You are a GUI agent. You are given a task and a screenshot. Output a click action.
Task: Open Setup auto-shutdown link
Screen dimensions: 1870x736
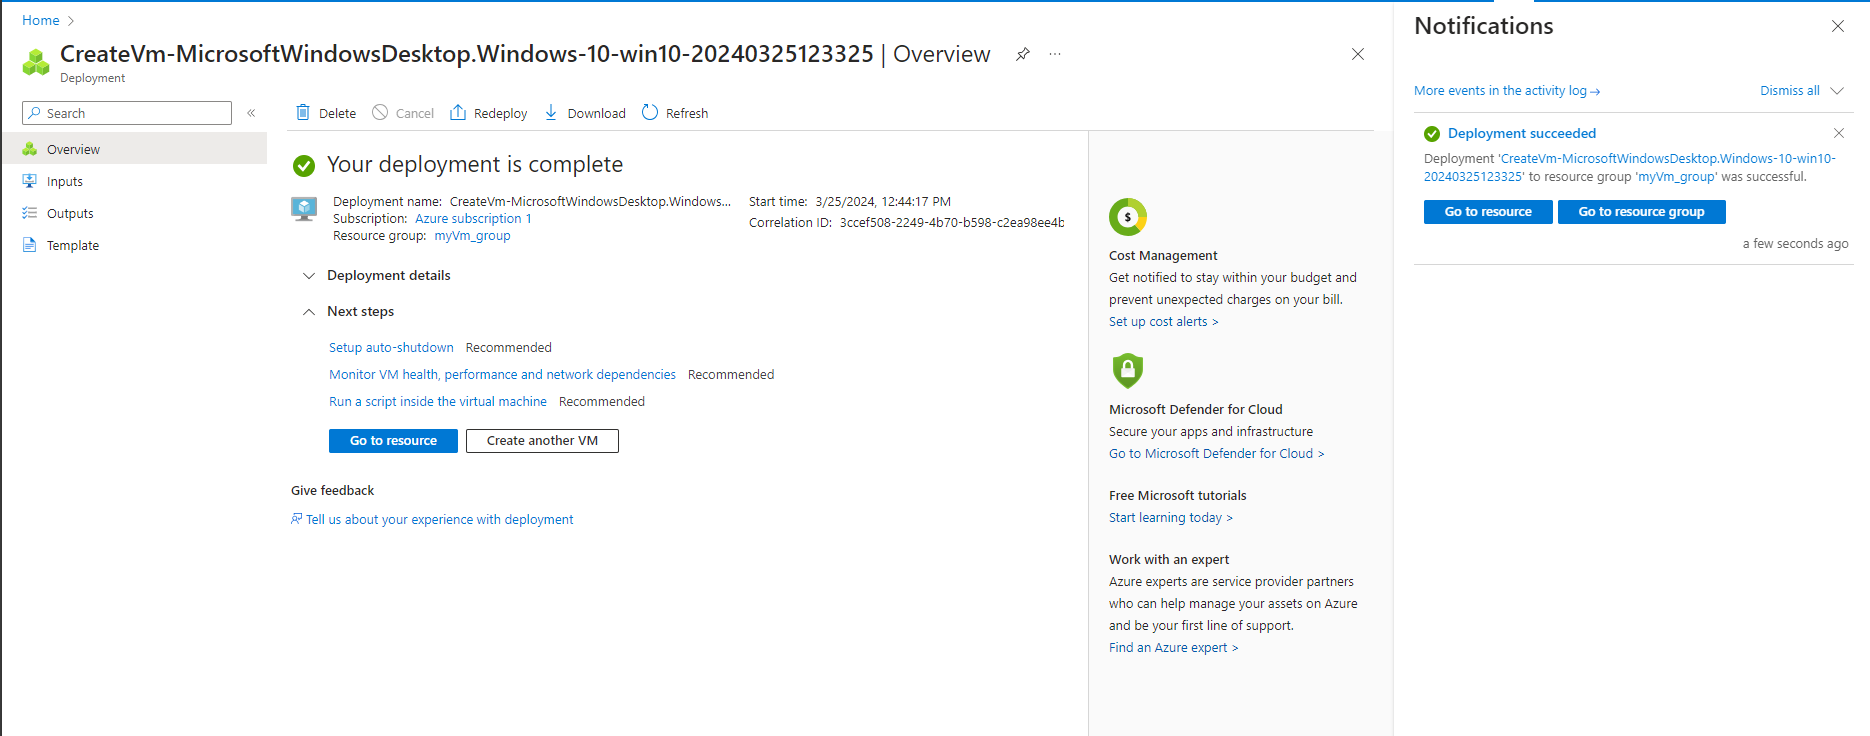[391, 348]
